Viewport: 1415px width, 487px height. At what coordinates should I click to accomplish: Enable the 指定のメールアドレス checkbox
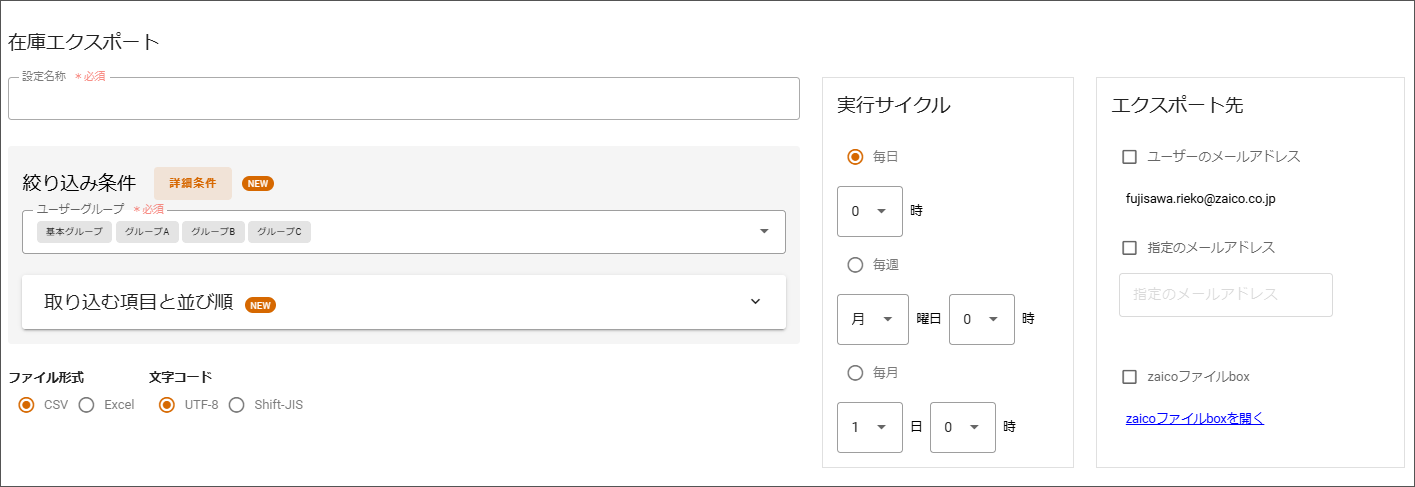point(1130,248)
